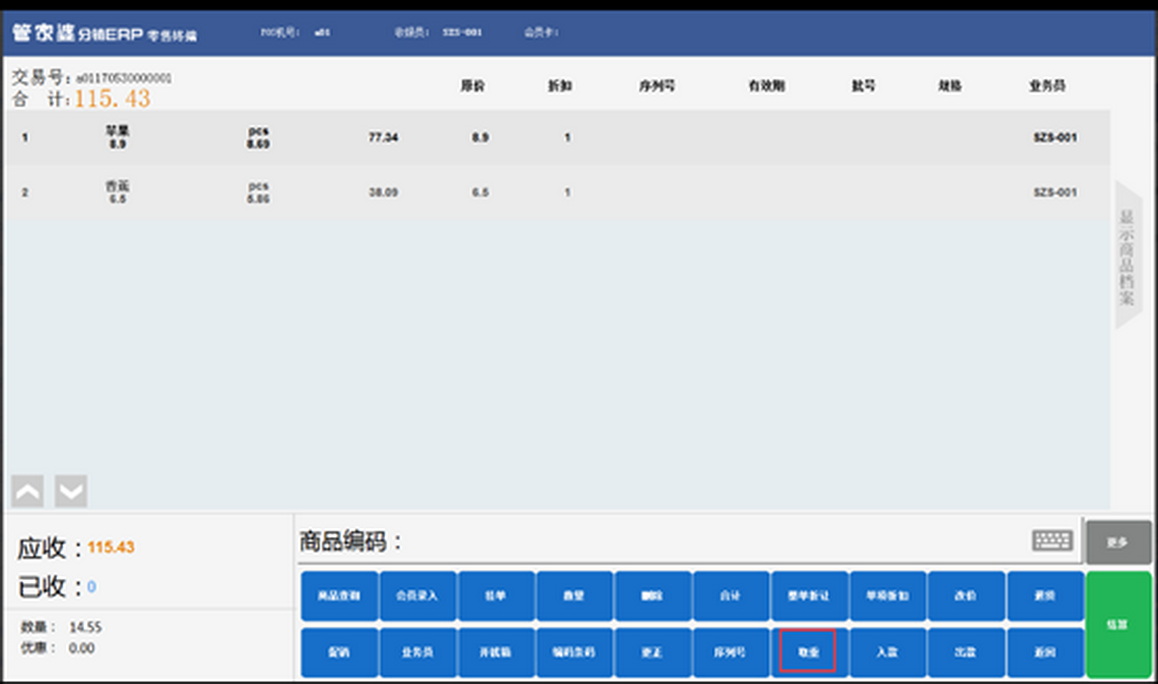Screen dimensions: 1158x684
Task: Open 商品查询 product search
Action: click(339, 596)
